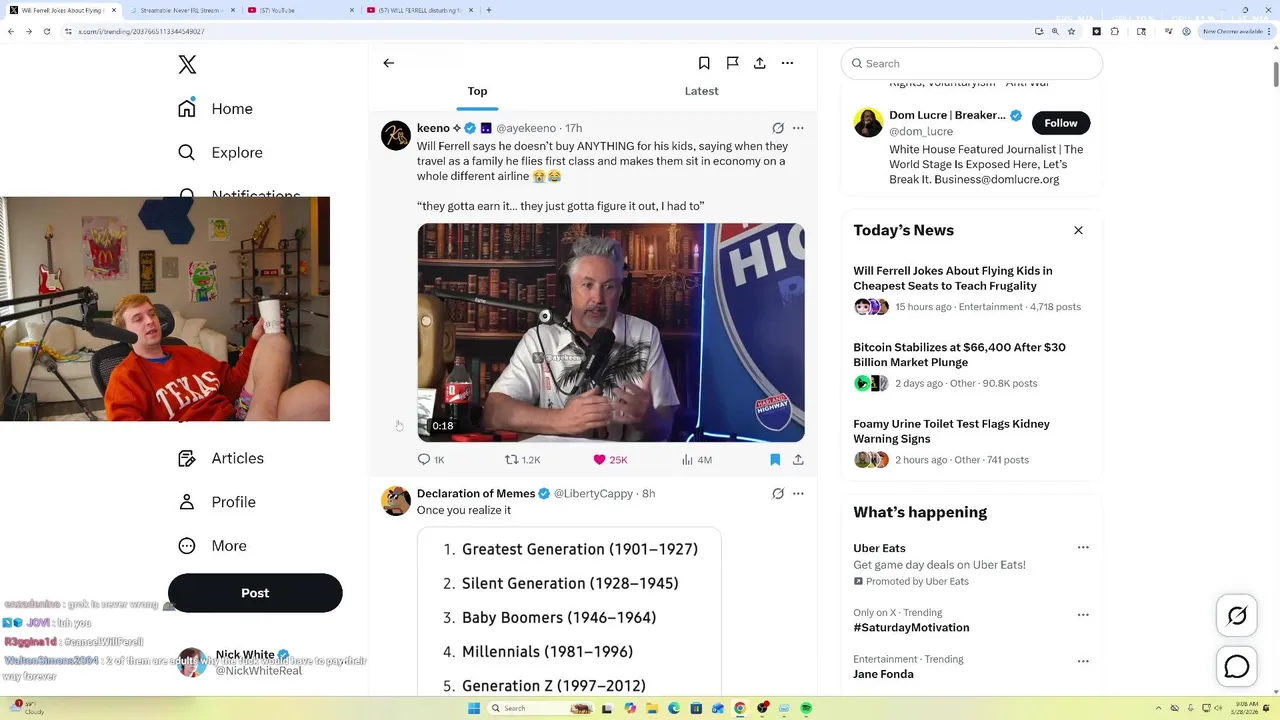This screenshot has height=720, width=1280.
Task: Open the three-dot menu on keeno's post
Action: click(798, 128)
